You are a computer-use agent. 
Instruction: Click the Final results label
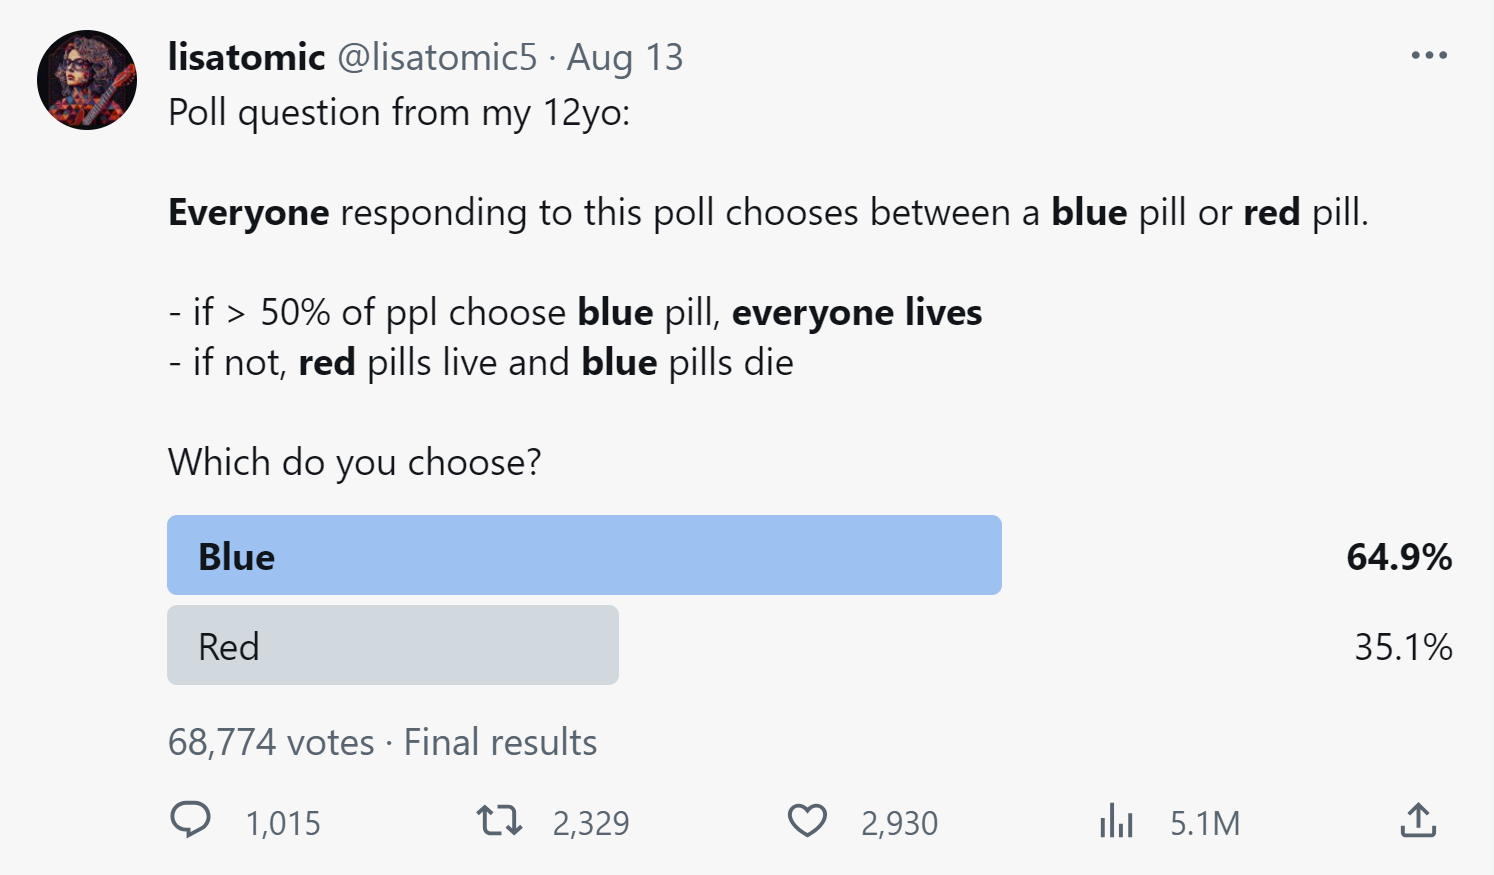(x=500, y=742)
